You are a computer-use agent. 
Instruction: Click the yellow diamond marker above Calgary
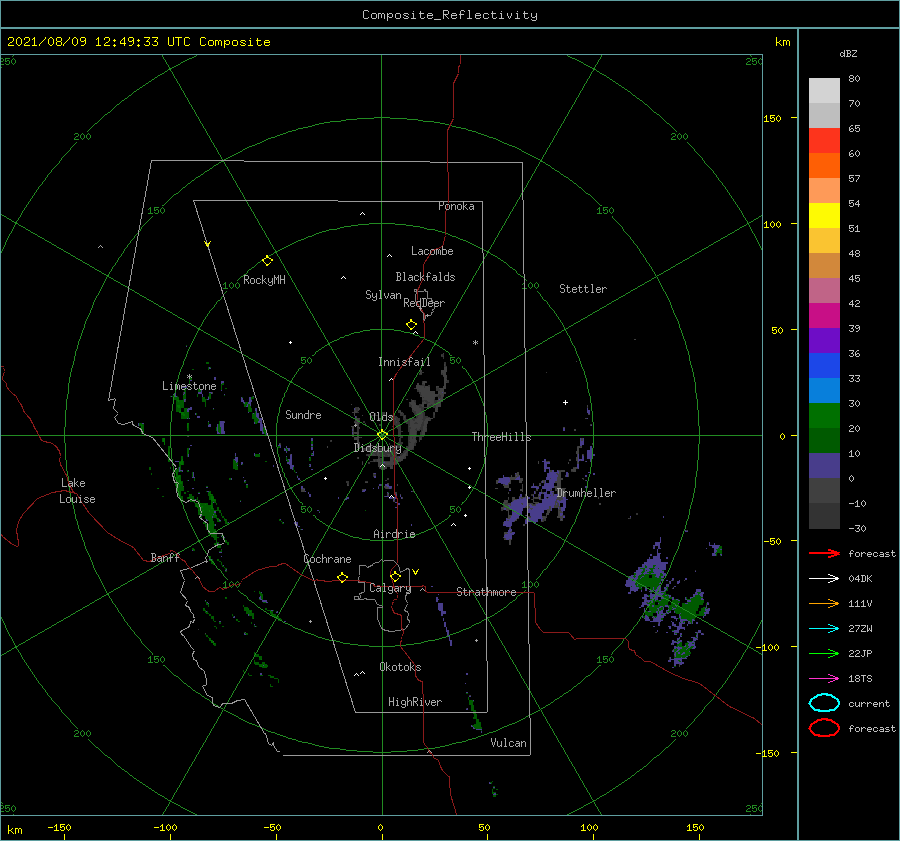(x=395, y=576)
